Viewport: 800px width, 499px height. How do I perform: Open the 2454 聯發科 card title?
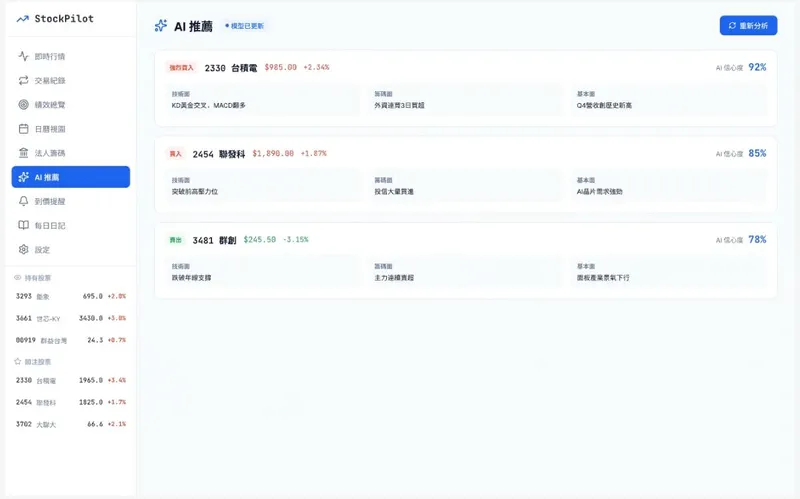point(219,154)
